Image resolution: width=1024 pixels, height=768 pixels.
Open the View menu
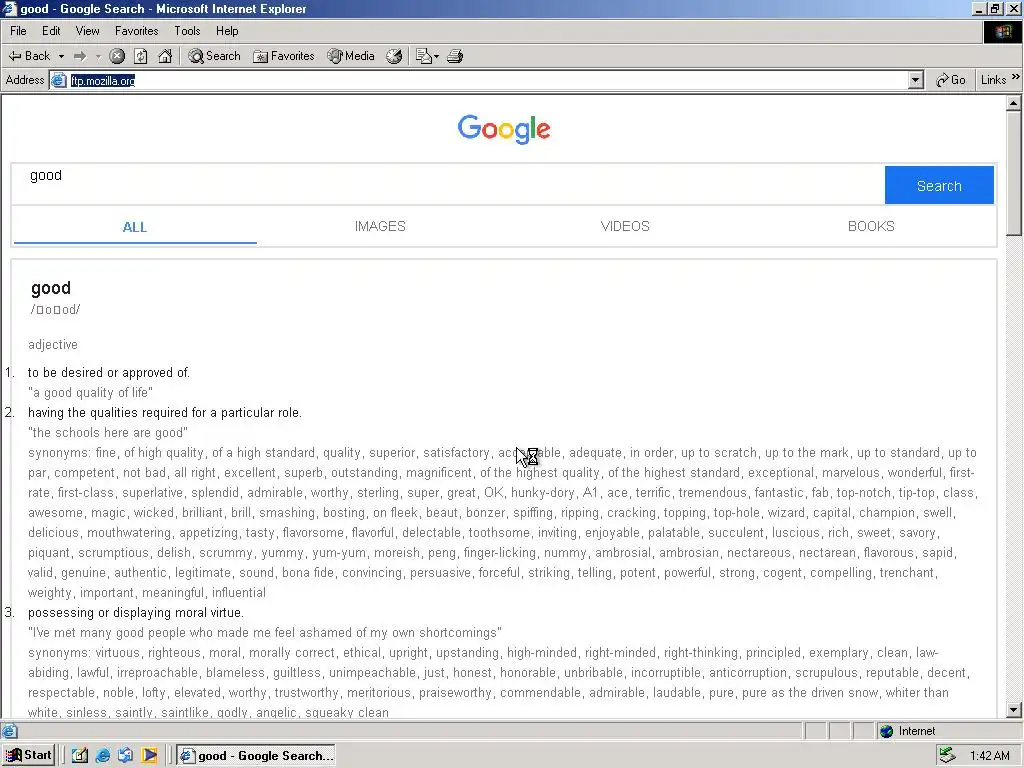(88, 31)
